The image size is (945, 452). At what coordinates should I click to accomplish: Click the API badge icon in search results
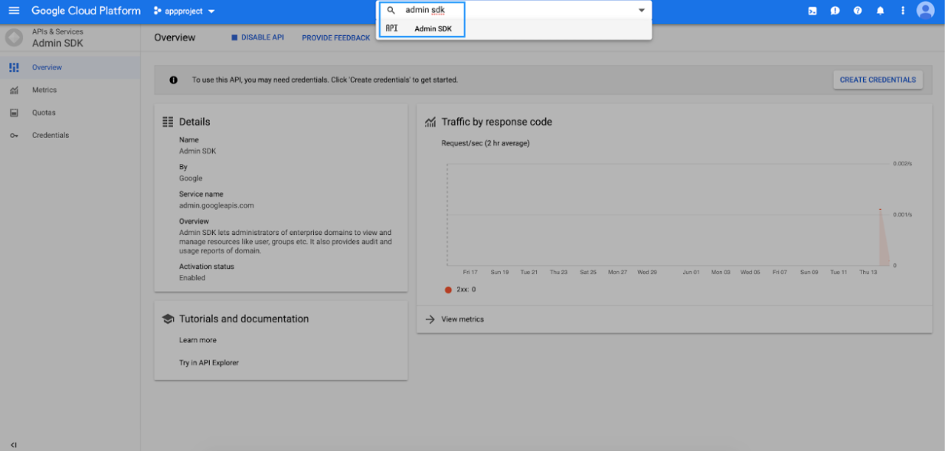point(392,28)
